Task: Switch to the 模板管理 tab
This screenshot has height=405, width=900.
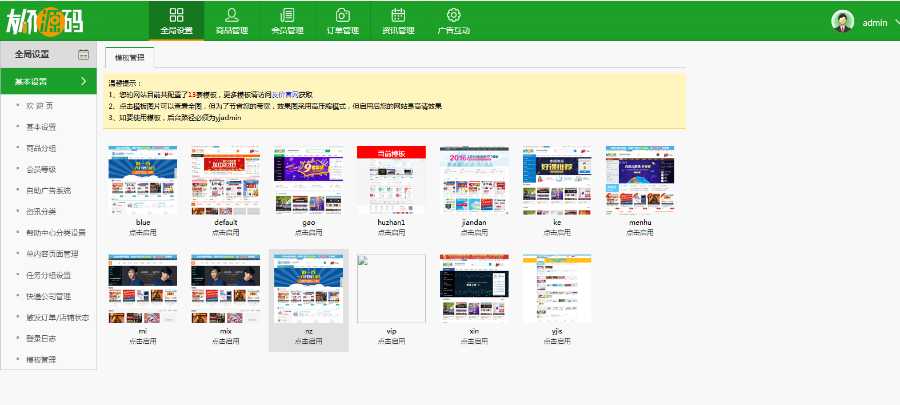Action: (x=129, y=58)
